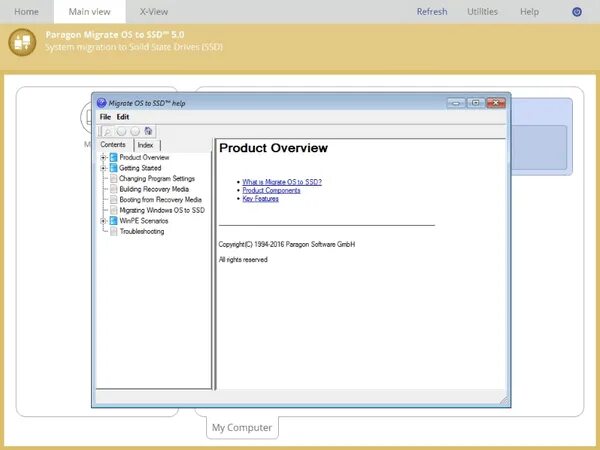Click the search magnifier icon in help toolbar
The width and height of the screenshot is (600, 450).
point(108,132)
